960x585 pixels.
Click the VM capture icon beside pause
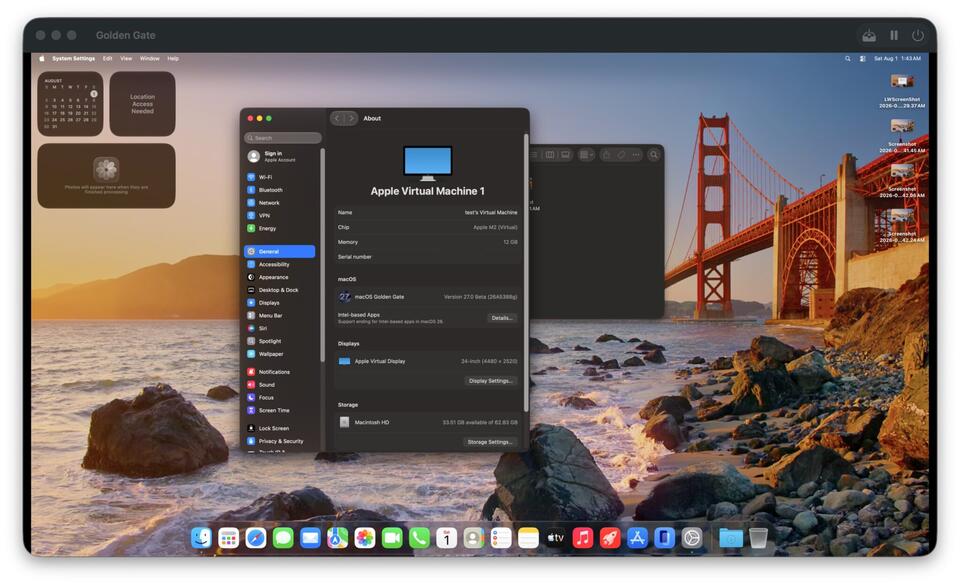(869, 35)
